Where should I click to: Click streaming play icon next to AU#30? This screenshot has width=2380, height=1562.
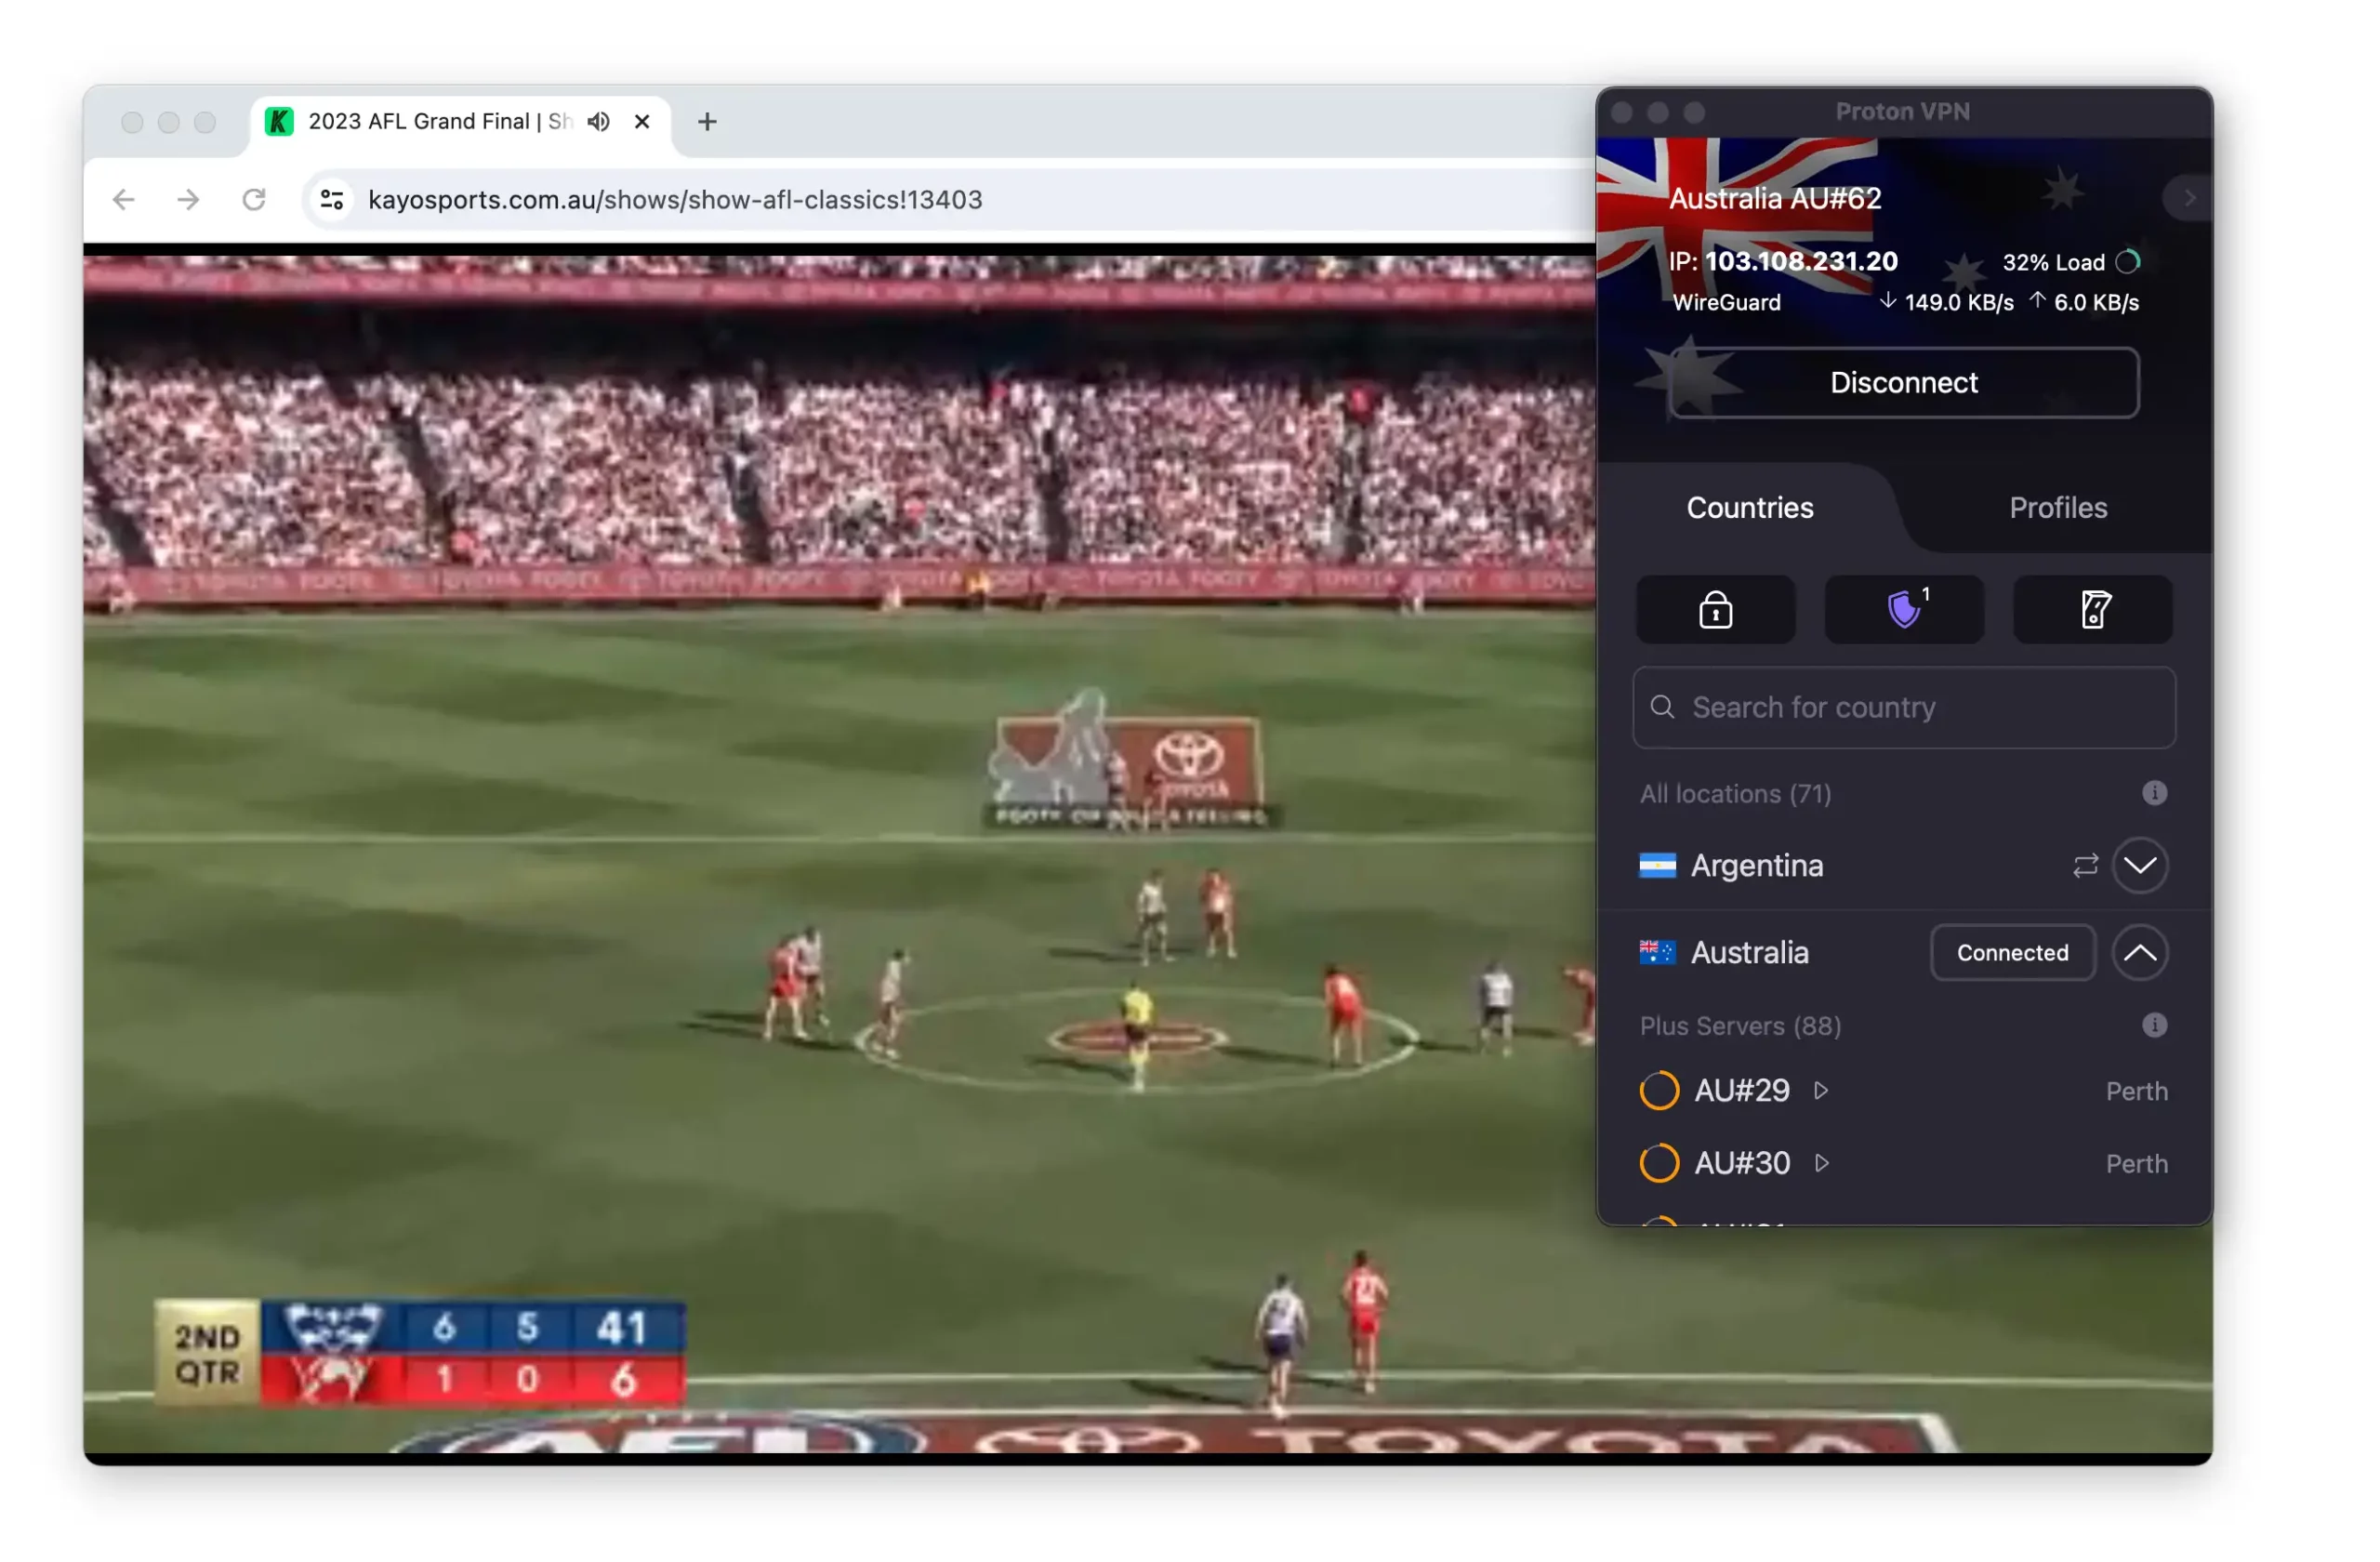pyautogui.click(x=1821, y=1163)
